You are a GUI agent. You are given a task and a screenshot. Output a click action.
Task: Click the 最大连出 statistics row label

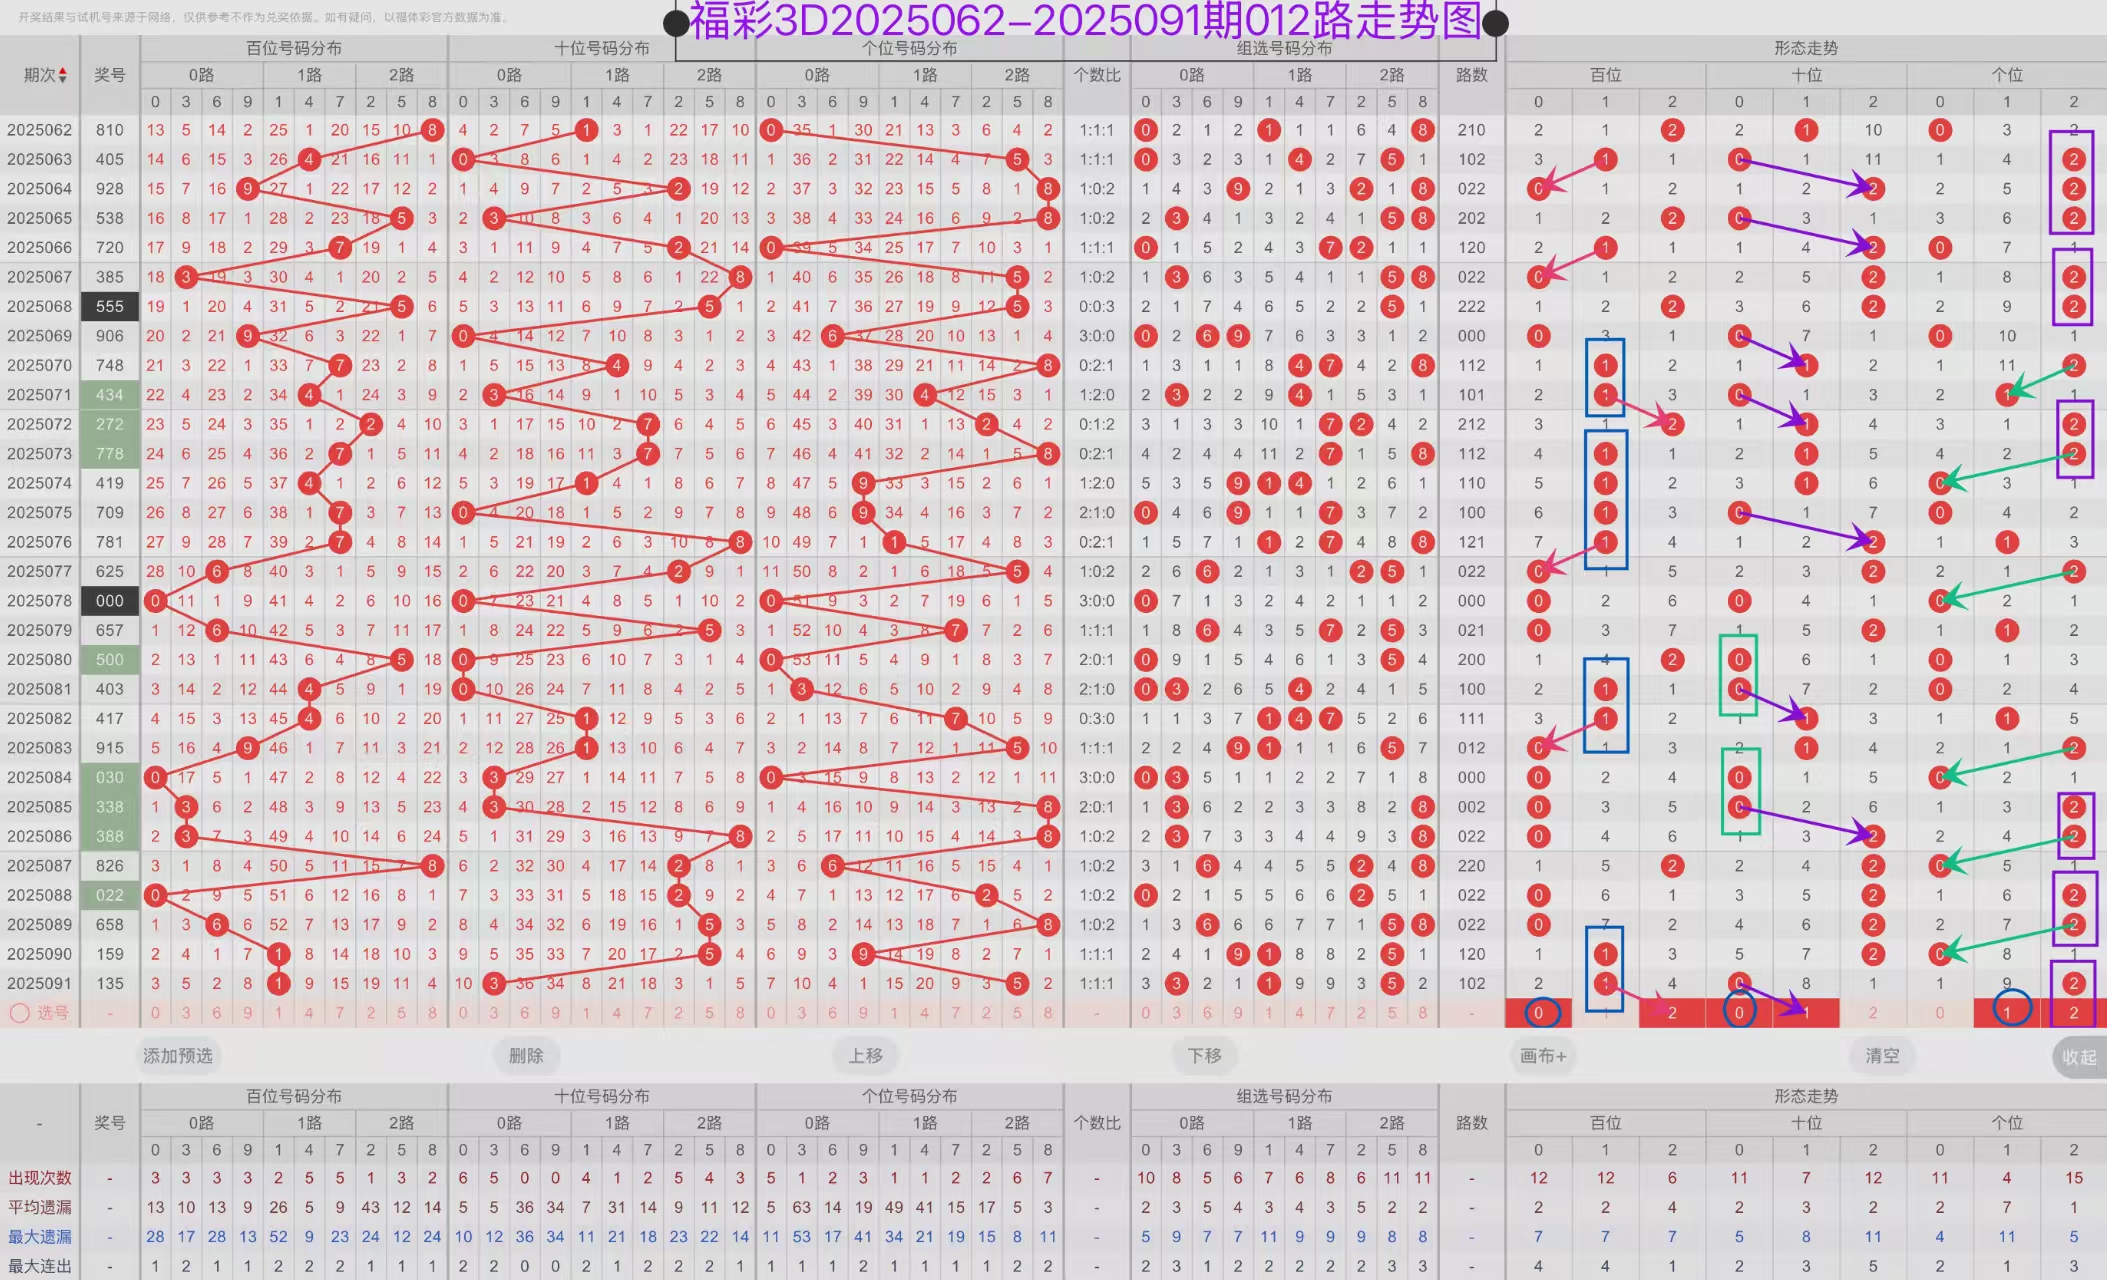pos(40,1267)
